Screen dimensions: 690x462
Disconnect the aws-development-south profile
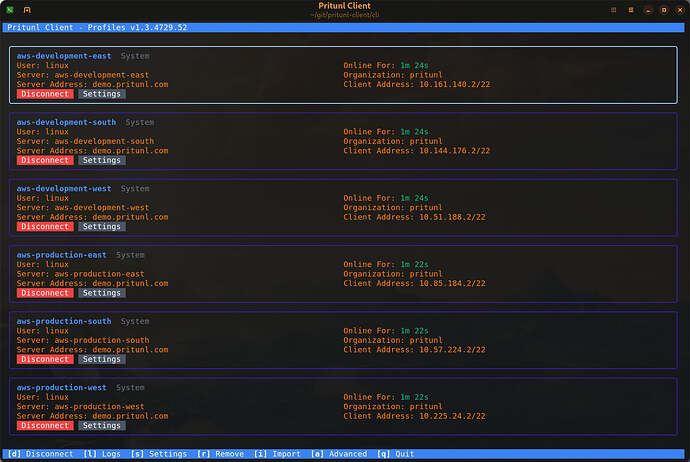[x=45, y=160]
